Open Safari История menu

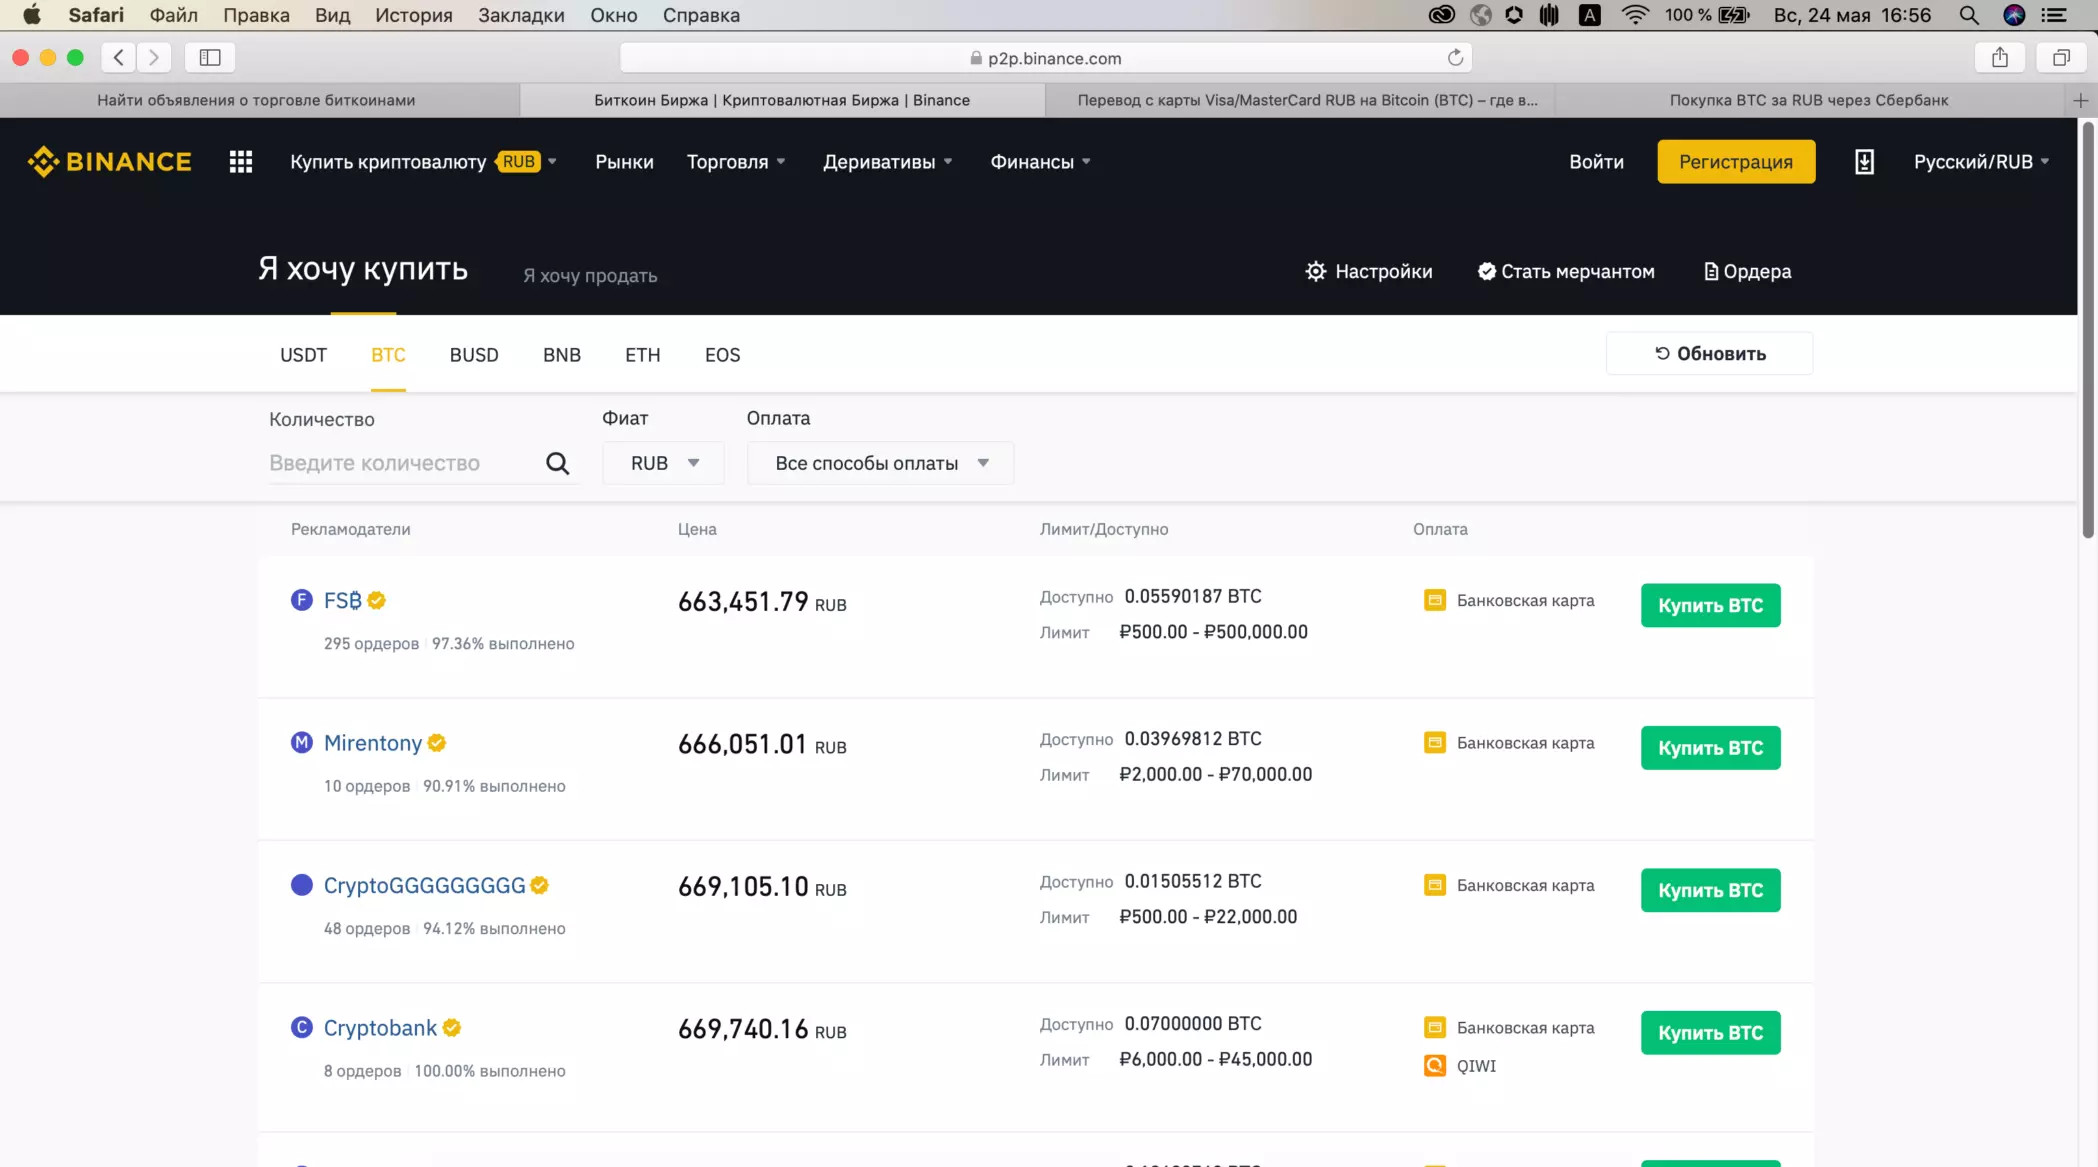click(413, 15)
